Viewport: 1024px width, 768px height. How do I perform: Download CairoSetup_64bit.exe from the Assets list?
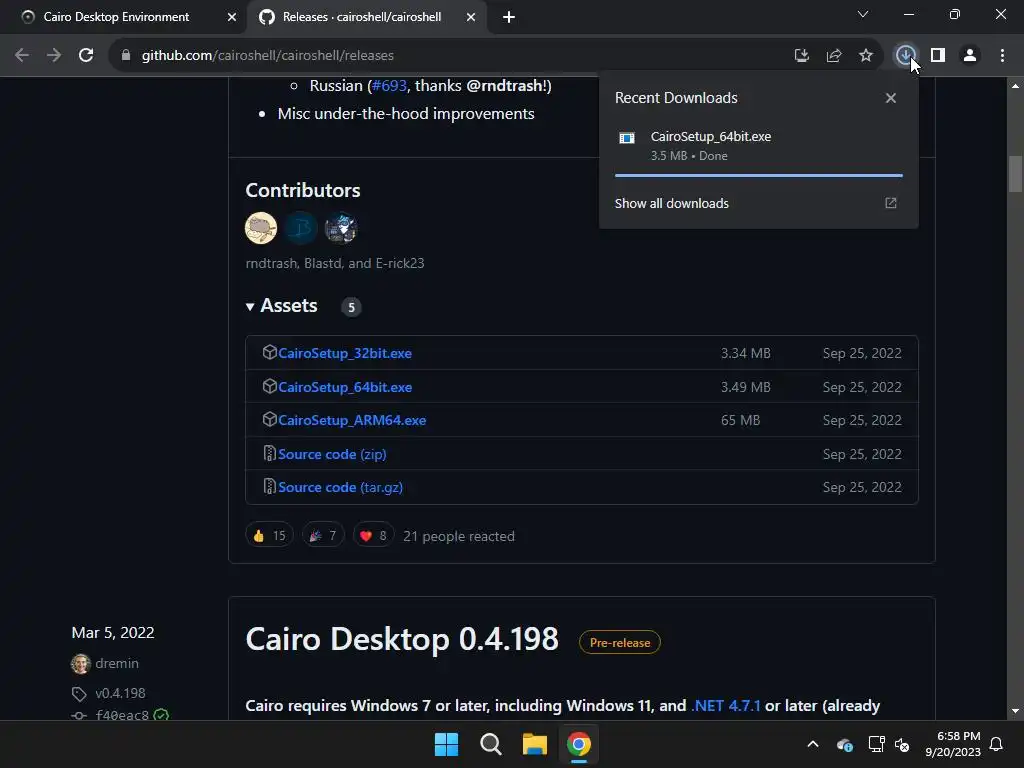point(345,387)
